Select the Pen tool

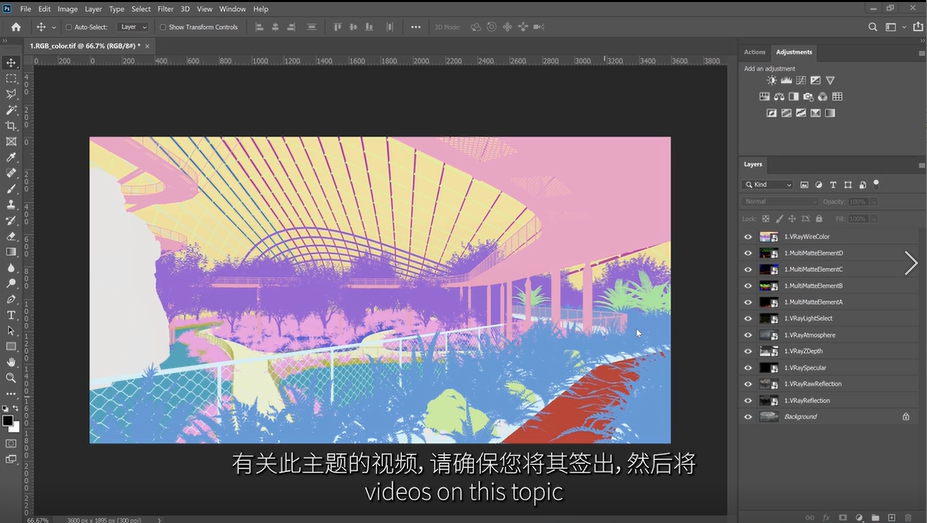tap(11, 299)
